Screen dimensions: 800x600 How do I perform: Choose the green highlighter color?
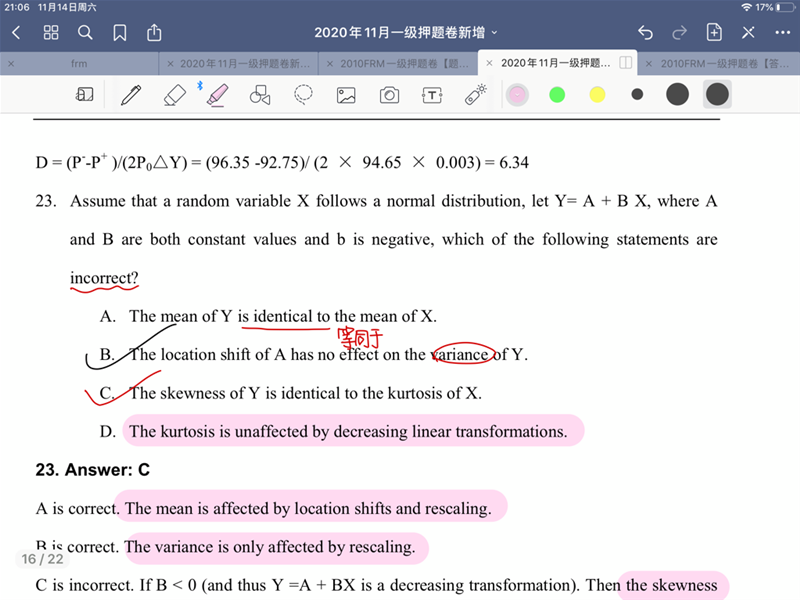point(557,95)
